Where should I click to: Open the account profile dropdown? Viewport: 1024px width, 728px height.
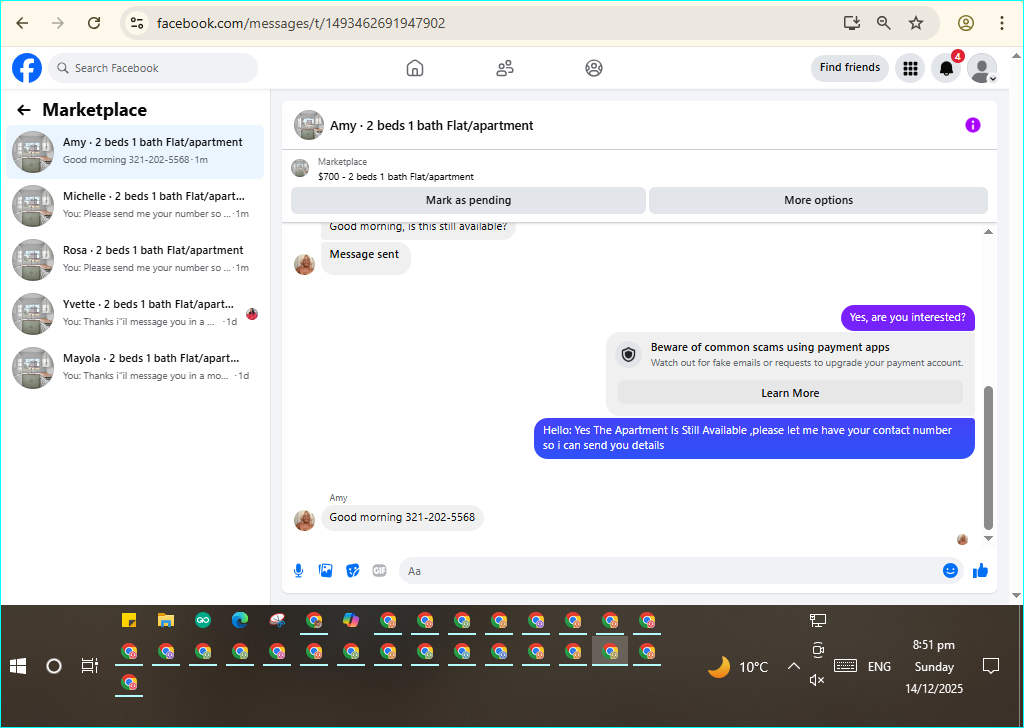point(982,68)
